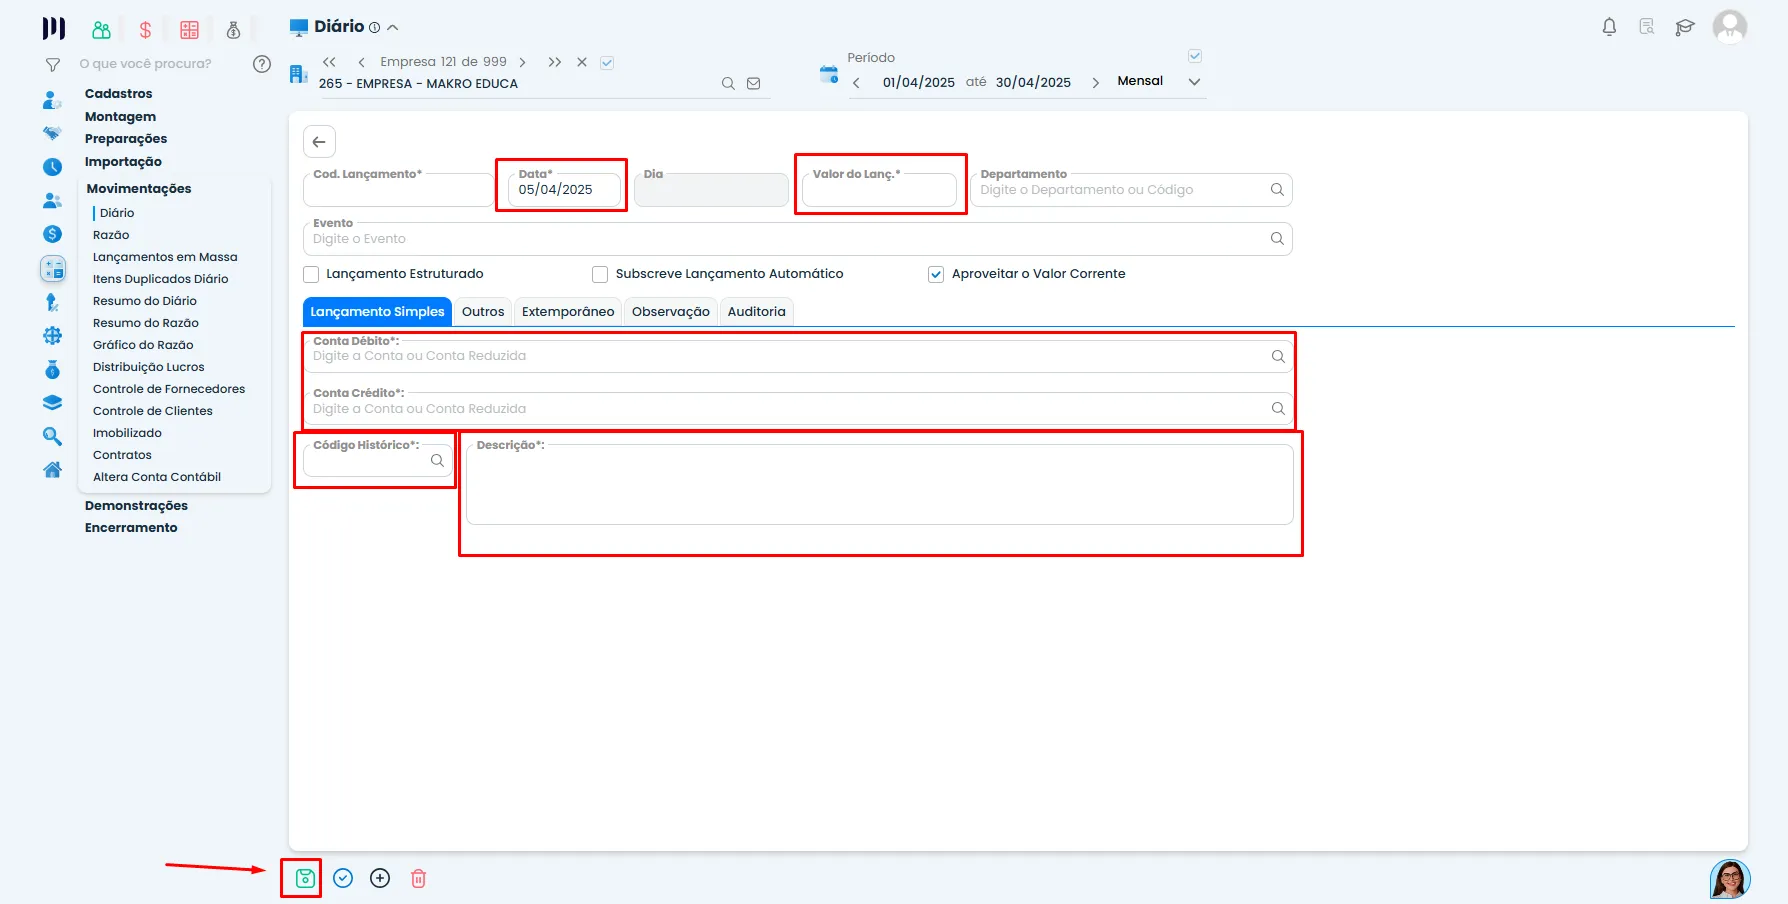Click the filter funnel icon
Image resolution: width=1788 pixels, height=904 pixels.
(53, 65)
